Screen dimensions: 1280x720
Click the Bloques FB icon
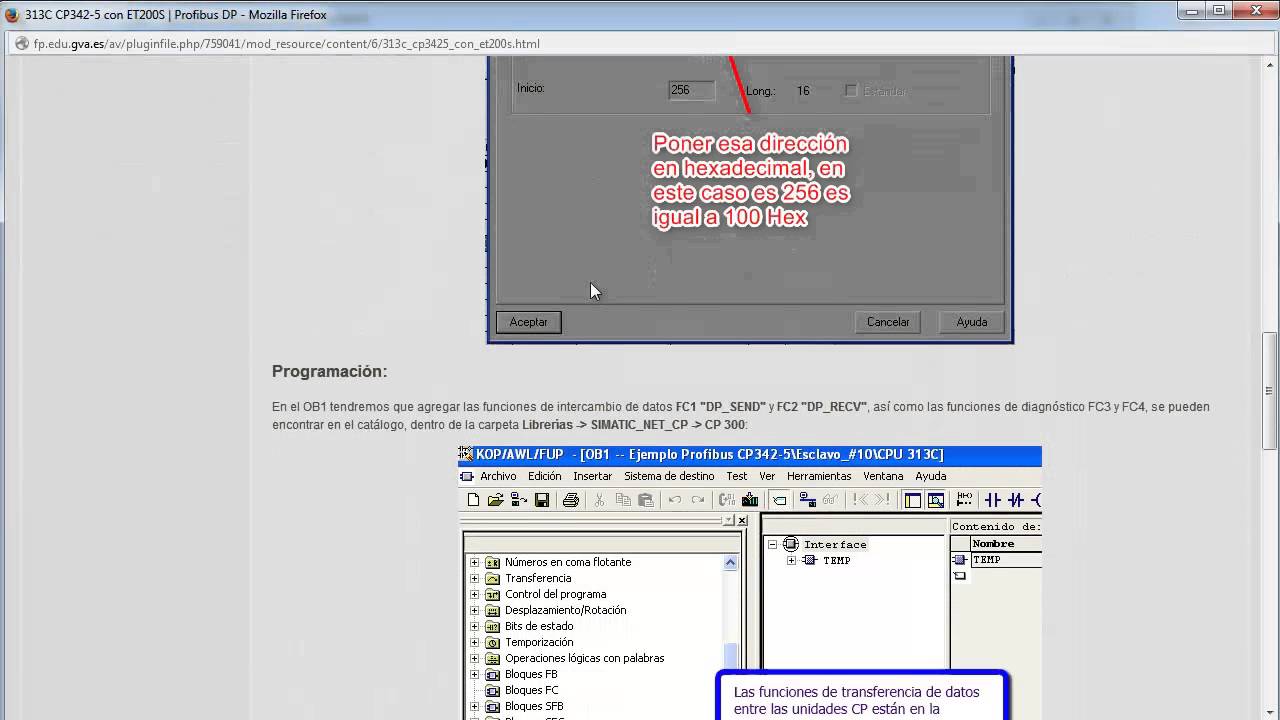(492, 674)
